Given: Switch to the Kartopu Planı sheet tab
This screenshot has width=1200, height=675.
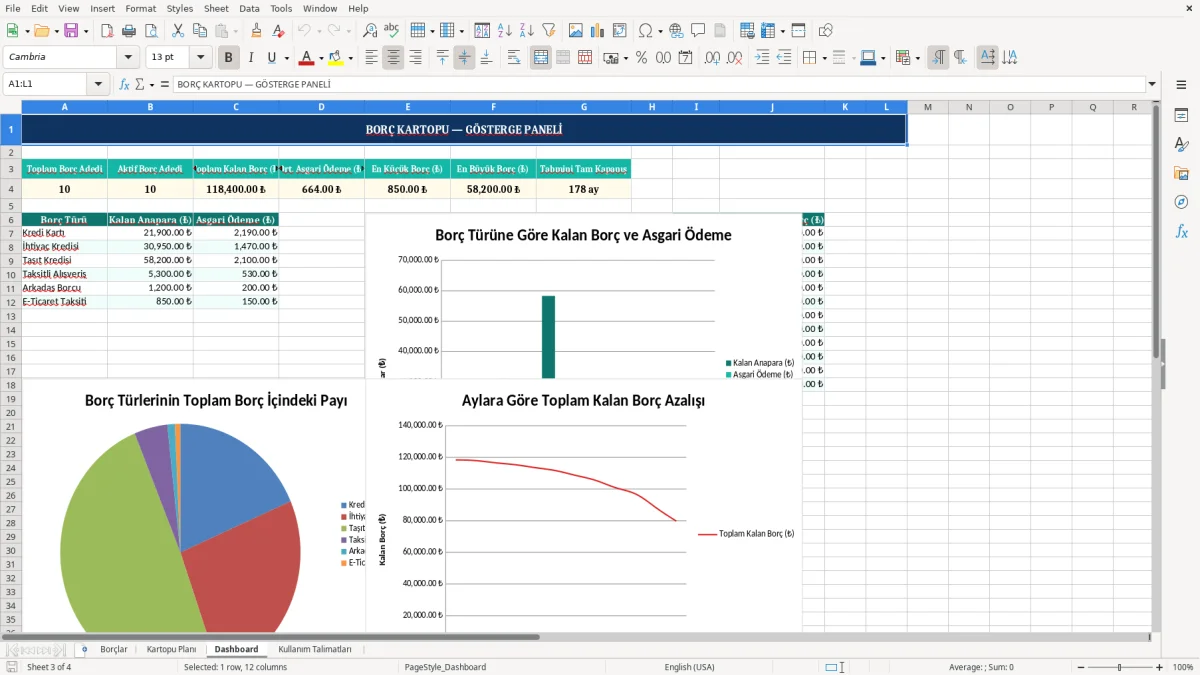Looking at the screenshot, I should coord(171,649).
